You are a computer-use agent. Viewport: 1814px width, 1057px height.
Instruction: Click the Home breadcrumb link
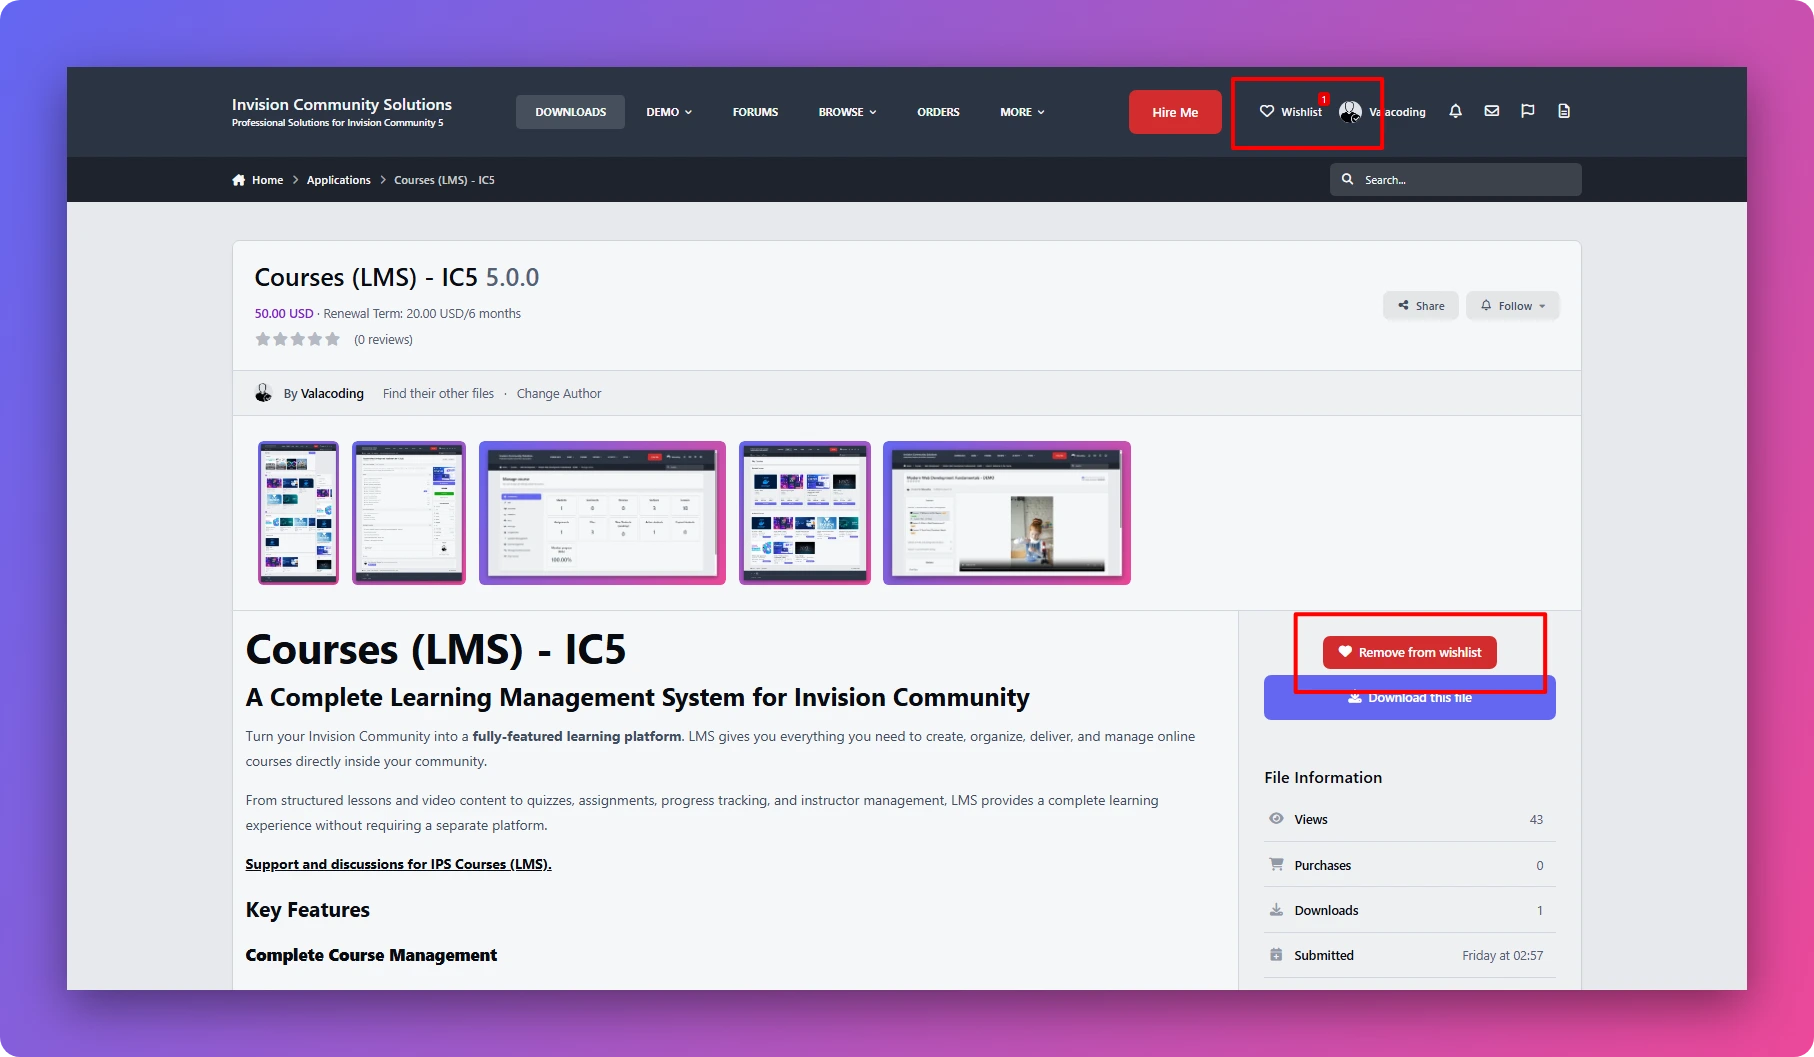tap(267, 180)
